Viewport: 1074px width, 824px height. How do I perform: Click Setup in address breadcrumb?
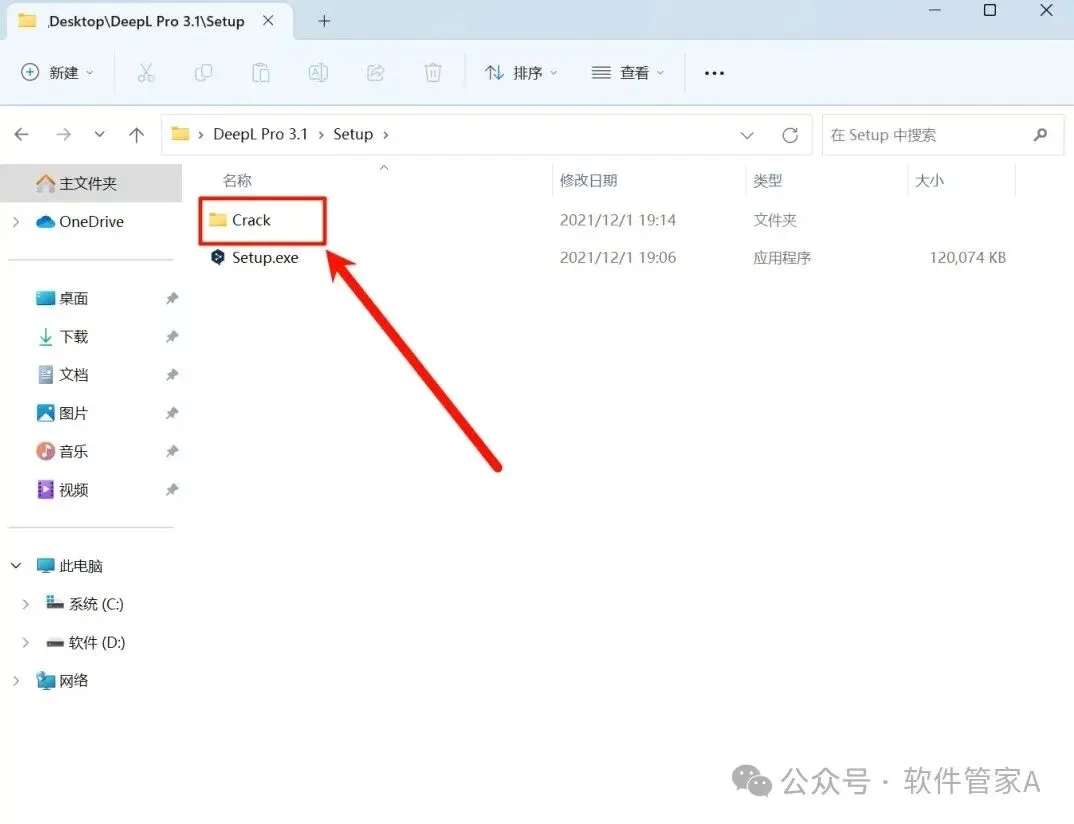(x=353, y=134)
